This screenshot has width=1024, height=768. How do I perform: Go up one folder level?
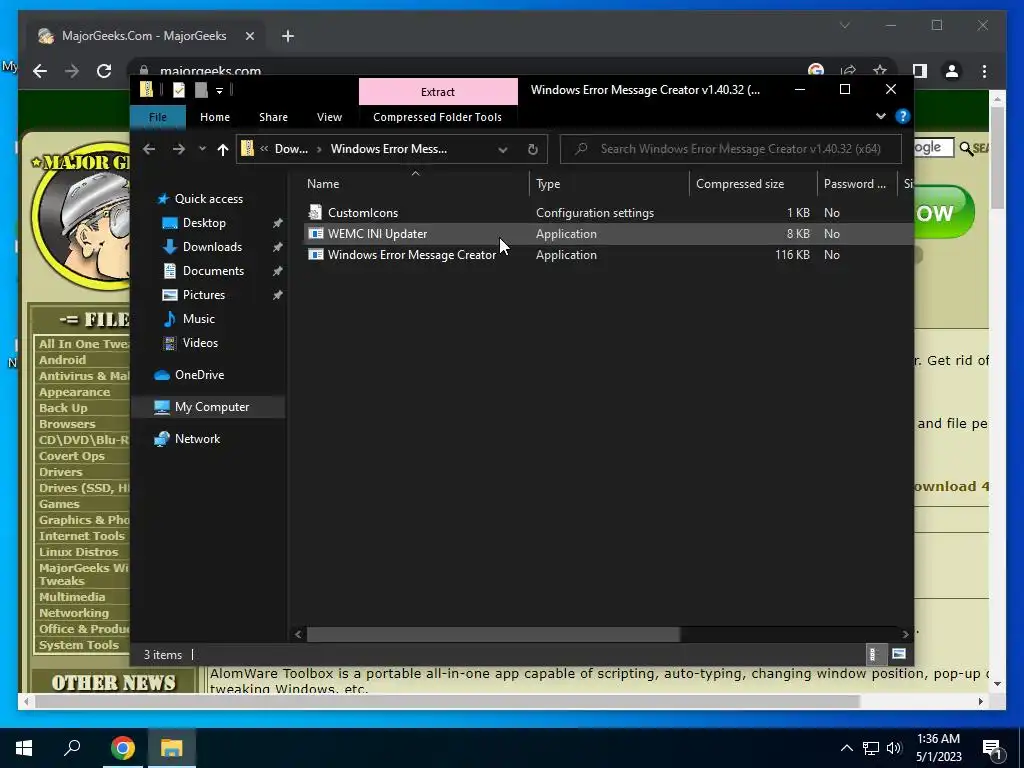pos(223,150)
